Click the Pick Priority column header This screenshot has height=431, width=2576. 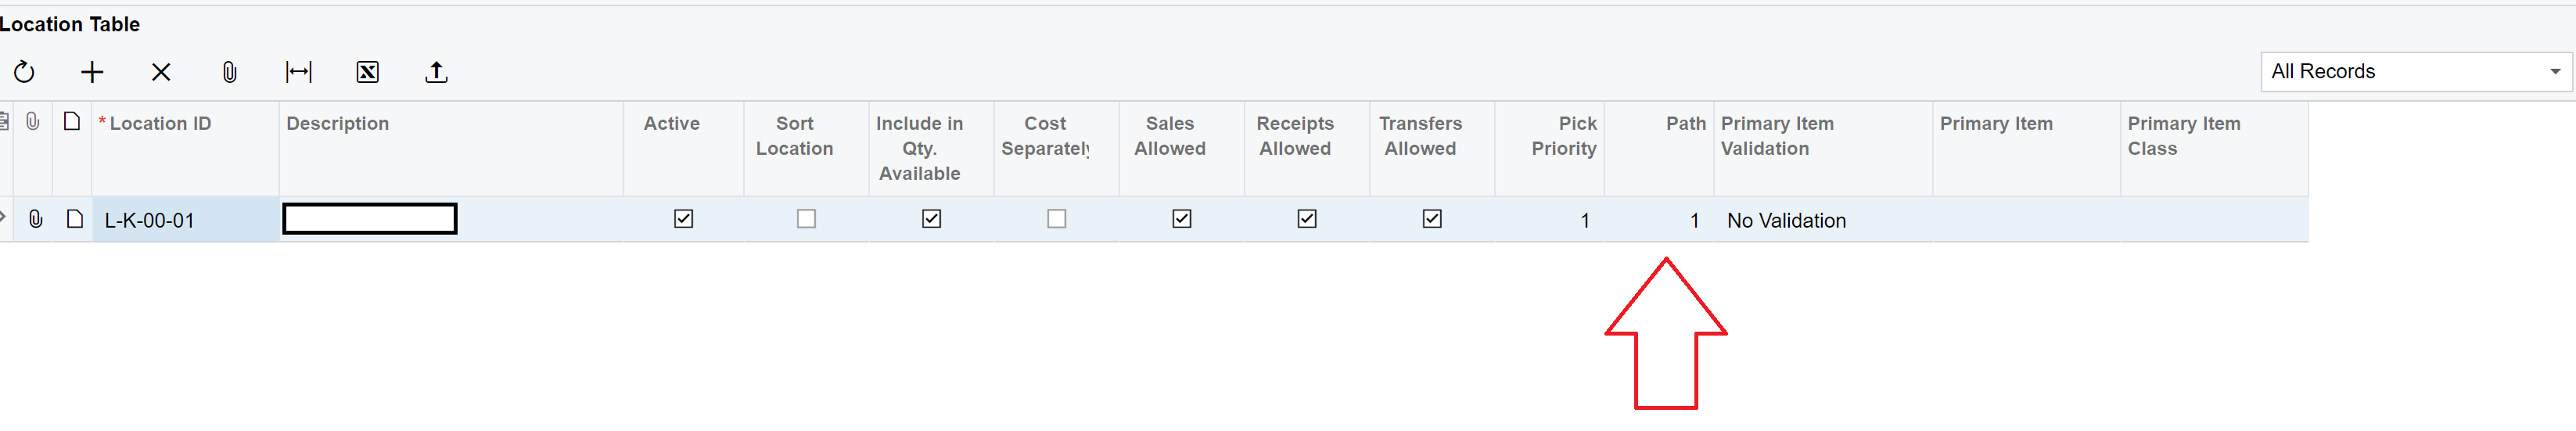pyautogui.click(x=1563, y=136)
